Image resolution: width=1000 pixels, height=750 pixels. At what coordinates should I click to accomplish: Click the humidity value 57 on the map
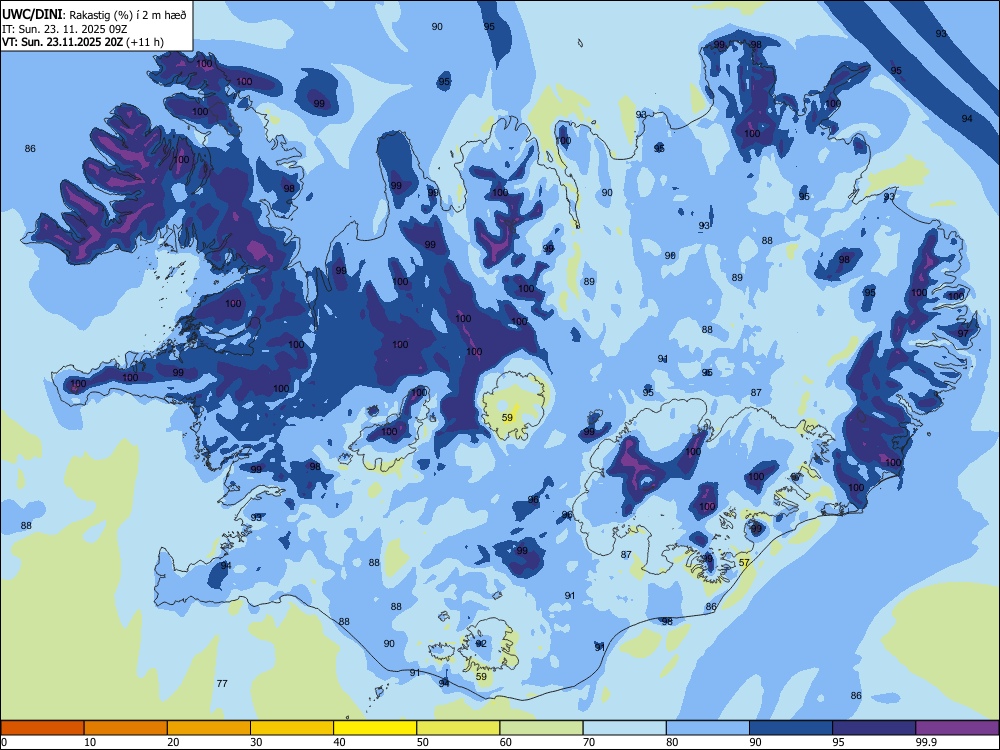tap(744, 562)
